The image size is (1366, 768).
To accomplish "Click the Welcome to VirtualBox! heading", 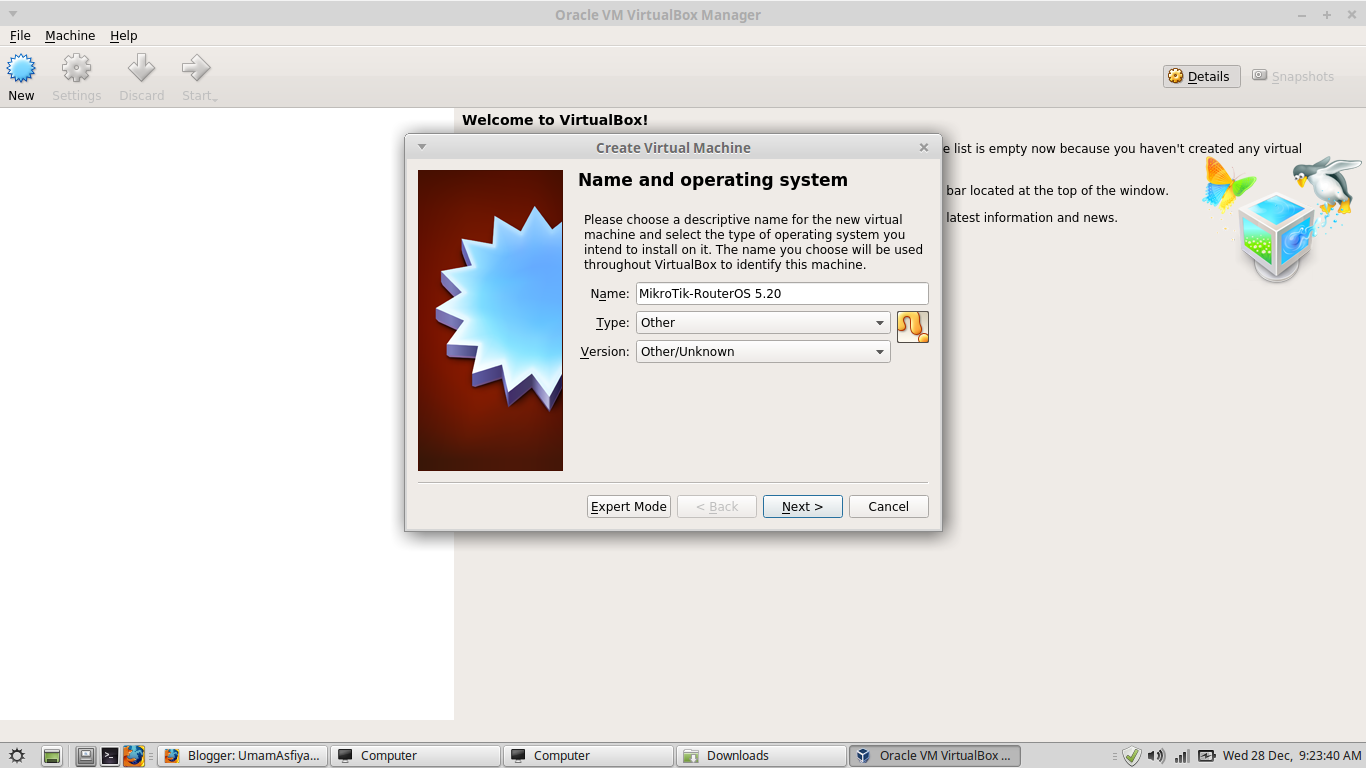I will pyautogui.click(x=555, y=120).
